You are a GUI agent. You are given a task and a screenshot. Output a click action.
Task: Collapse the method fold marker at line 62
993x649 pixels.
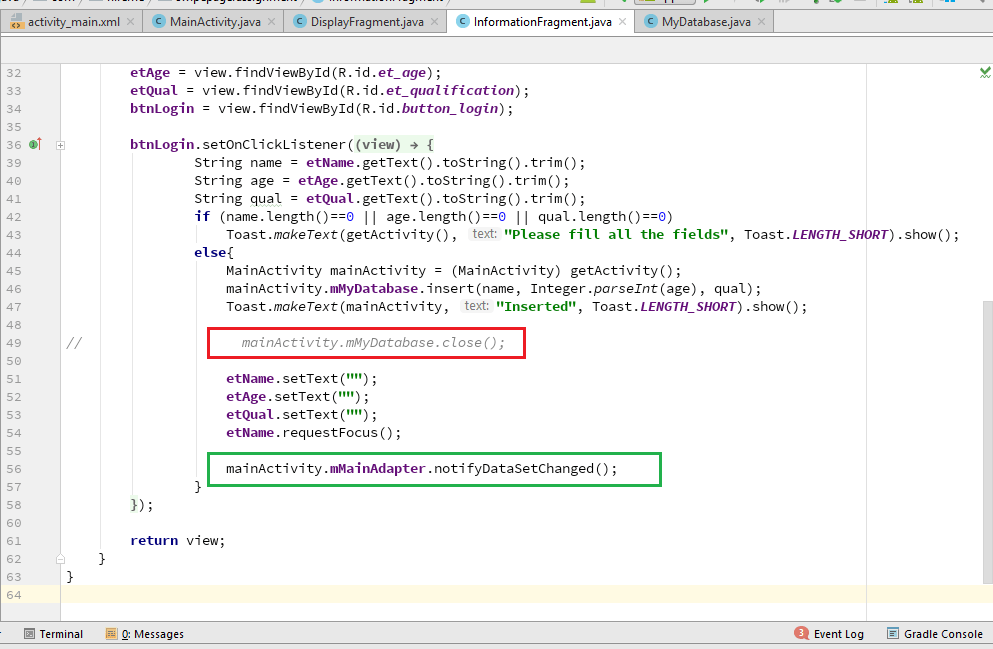(60, 559)
